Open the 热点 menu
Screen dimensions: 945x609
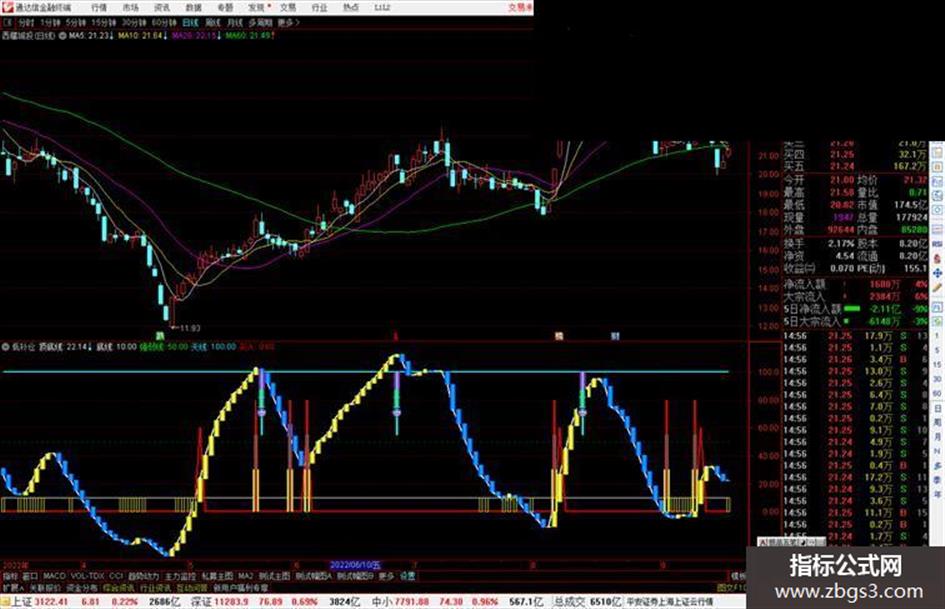tap(351, 8)
